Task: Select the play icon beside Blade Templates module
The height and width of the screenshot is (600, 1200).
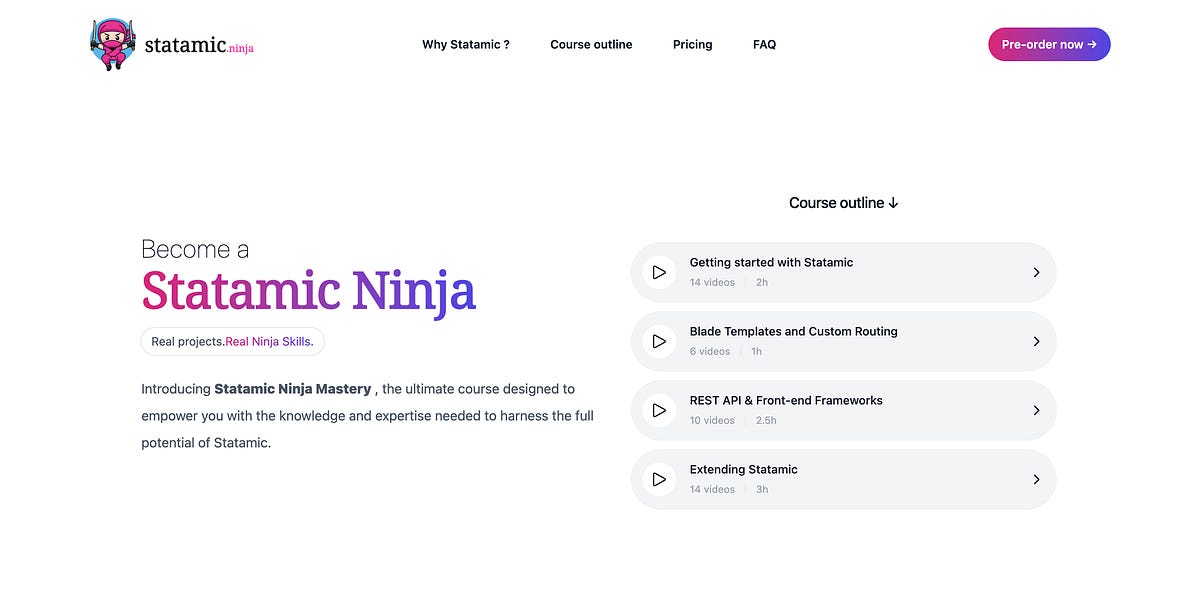Action: point(658,341)
